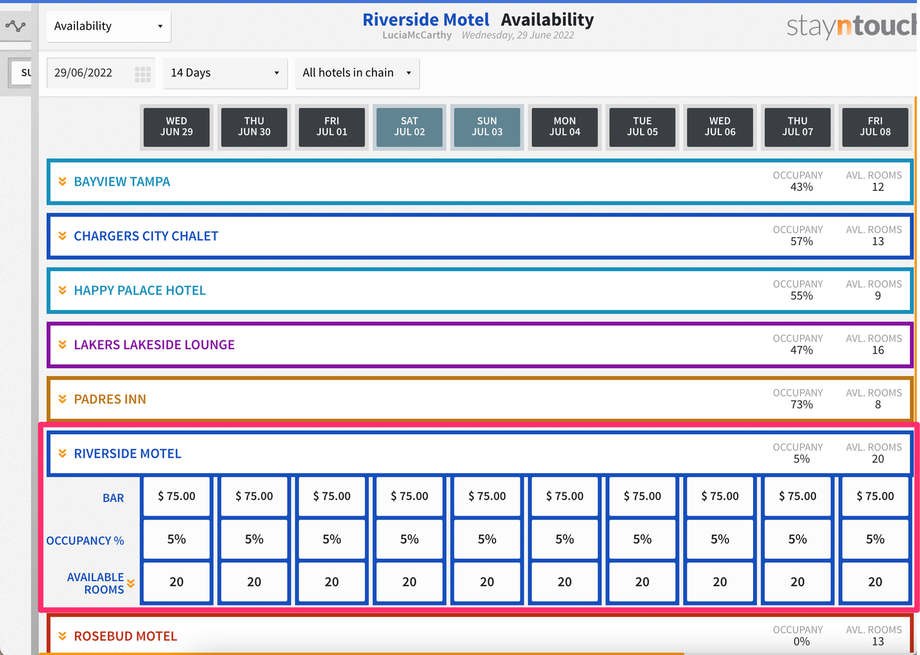Click the StayNTouch logo
The height and width of the screenshot is (655, 920).
(x=853, y=26)
